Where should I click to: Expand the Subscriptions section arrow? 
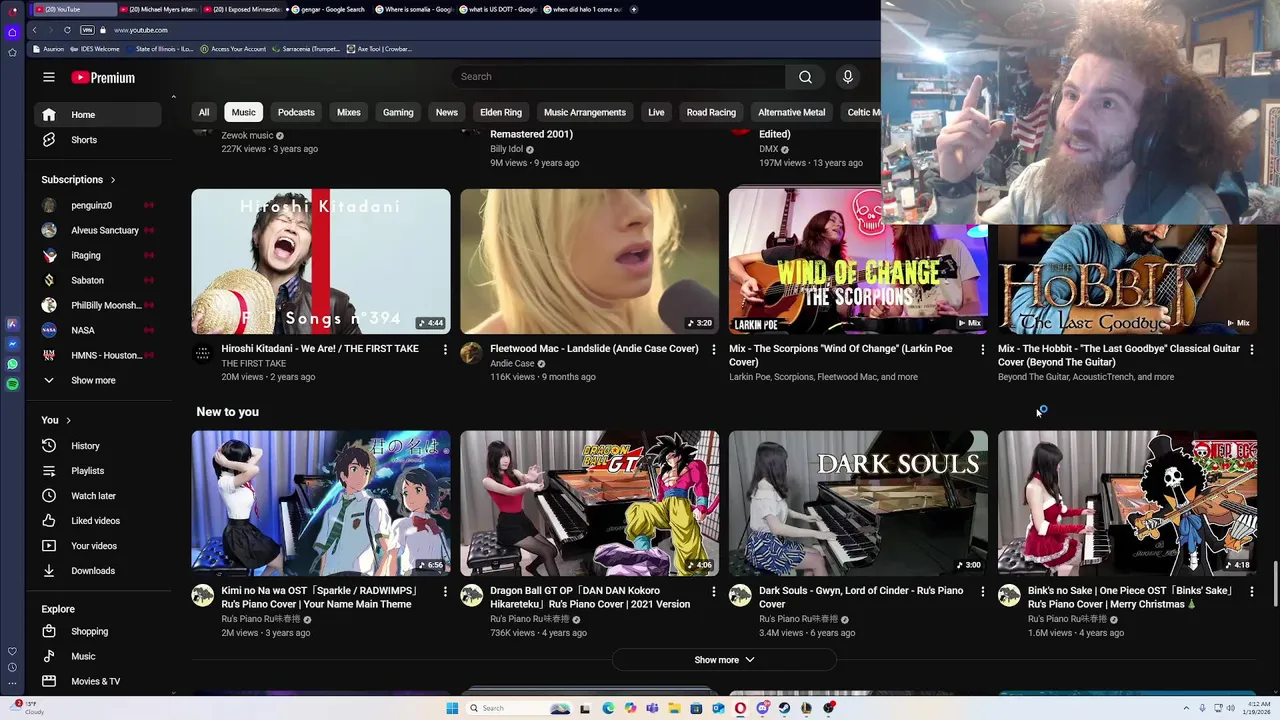pyautogui.click(x=113, y=180)
